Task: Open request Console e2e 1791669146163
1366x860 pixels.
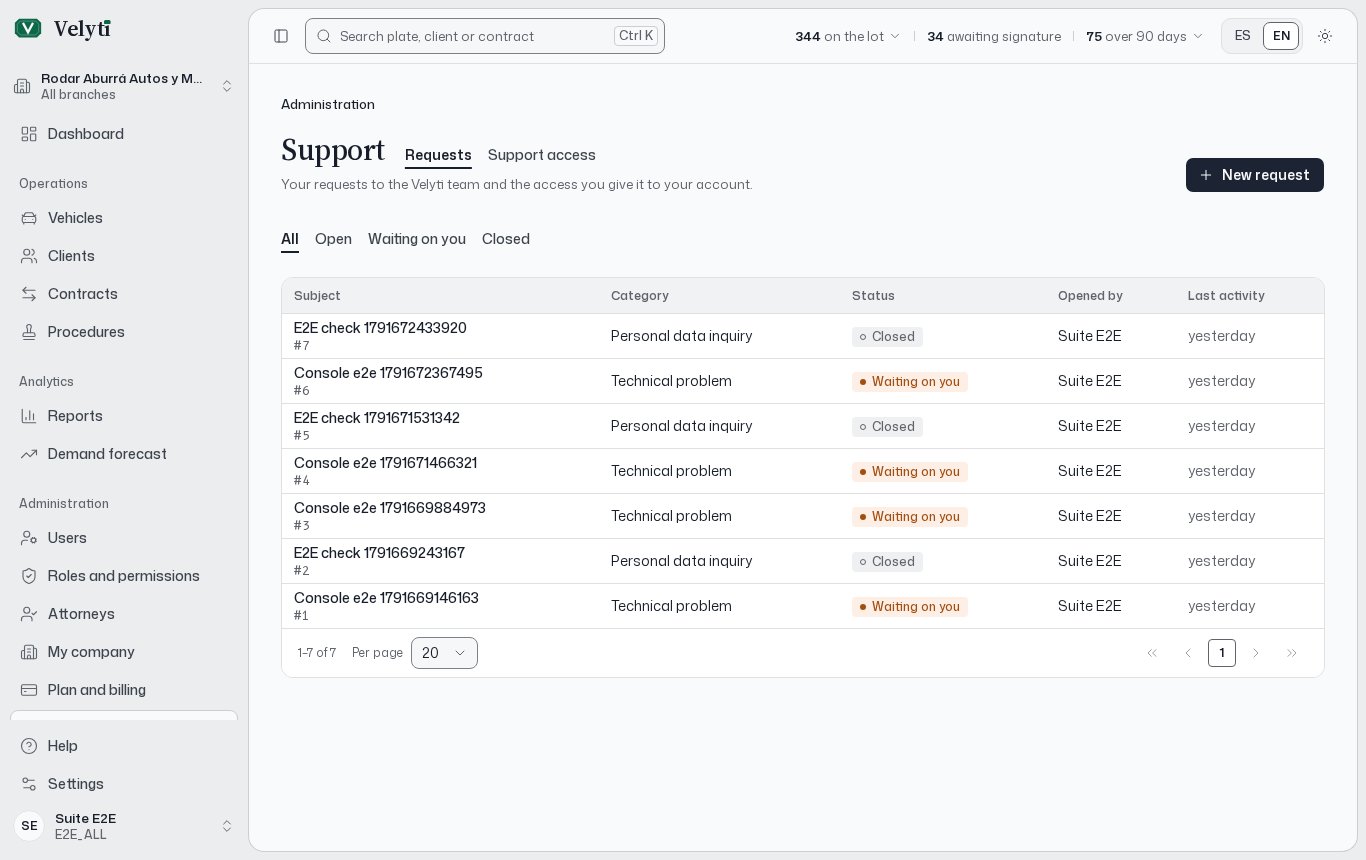Action: coord(386,598)
